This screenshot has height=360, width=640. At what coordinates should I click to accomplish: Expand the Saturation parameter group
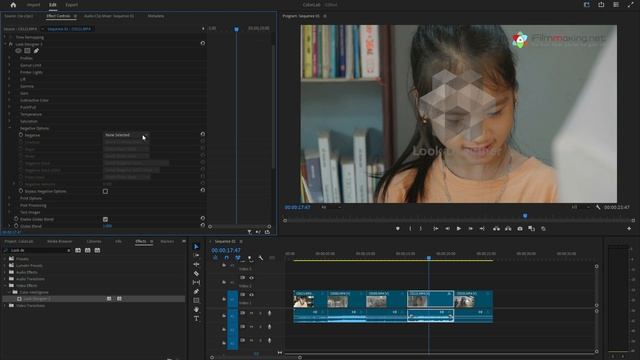(x=10, y=121)
